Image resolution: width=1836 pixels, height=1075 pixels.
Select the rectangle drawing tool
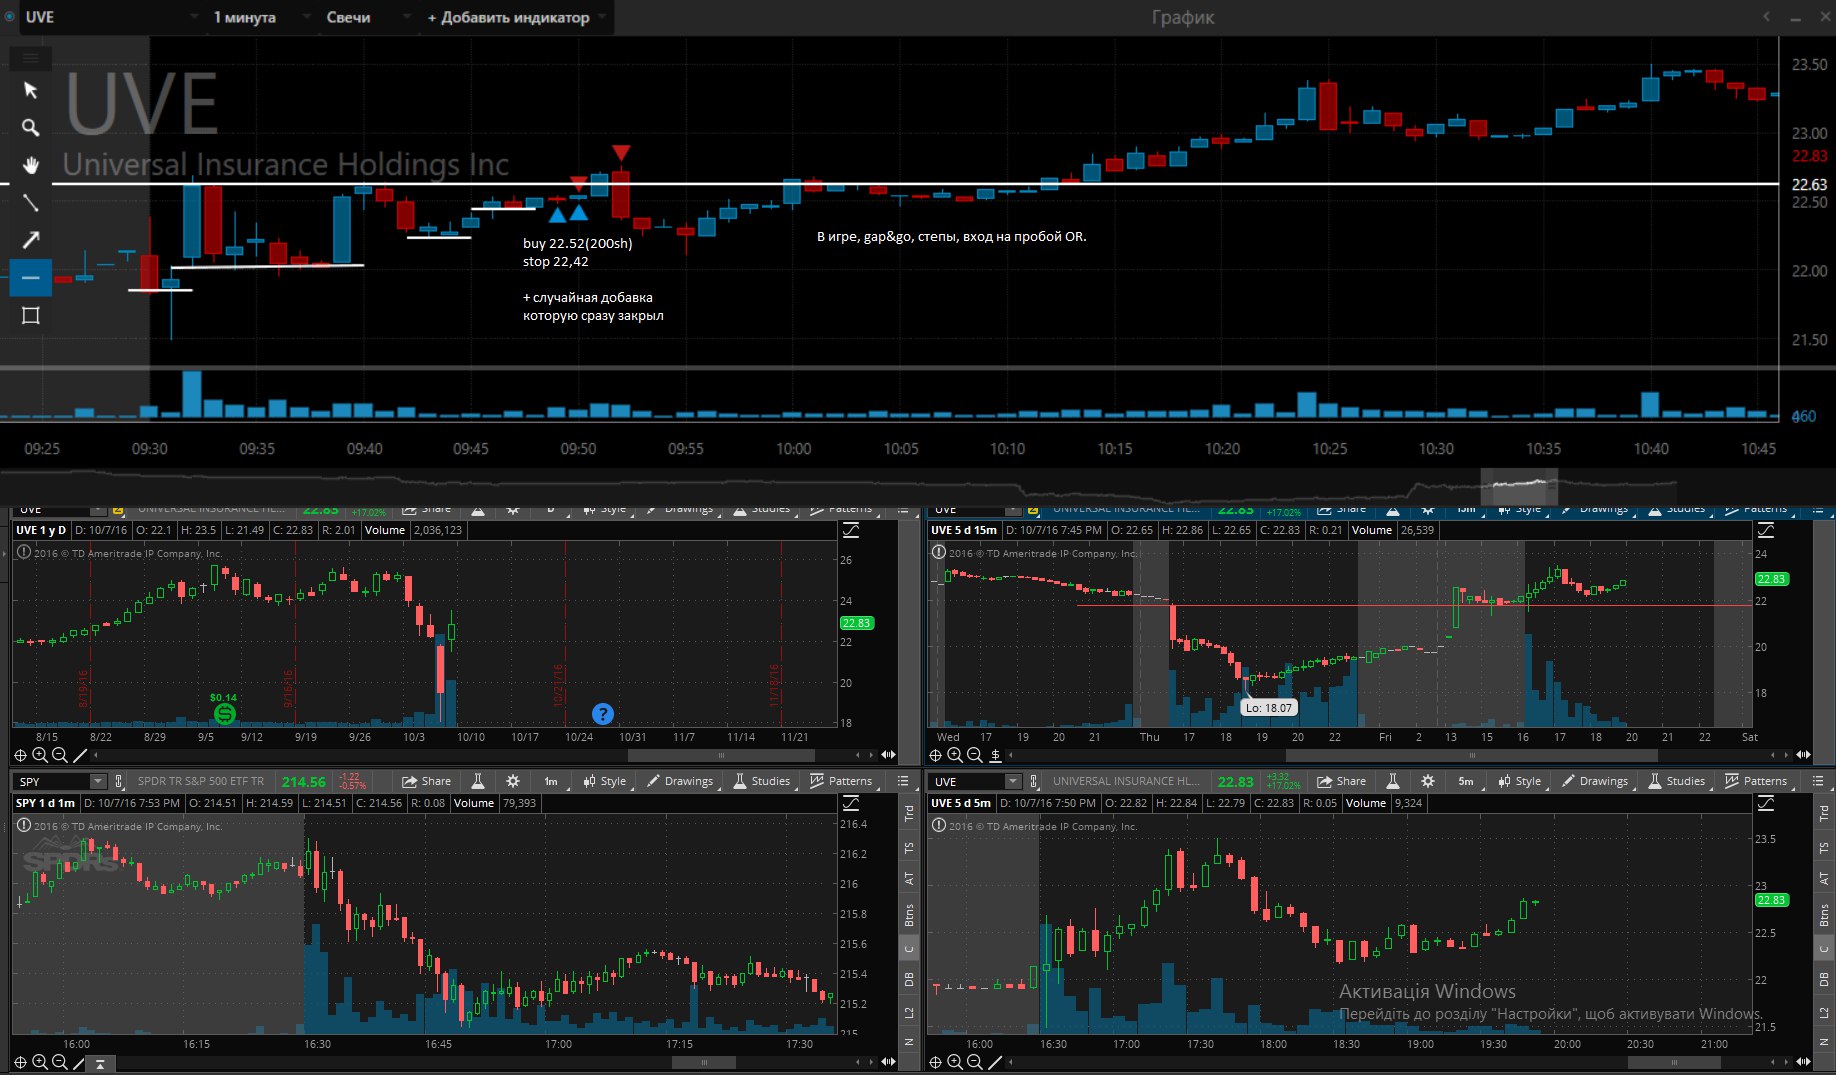[x=30, y=315]
